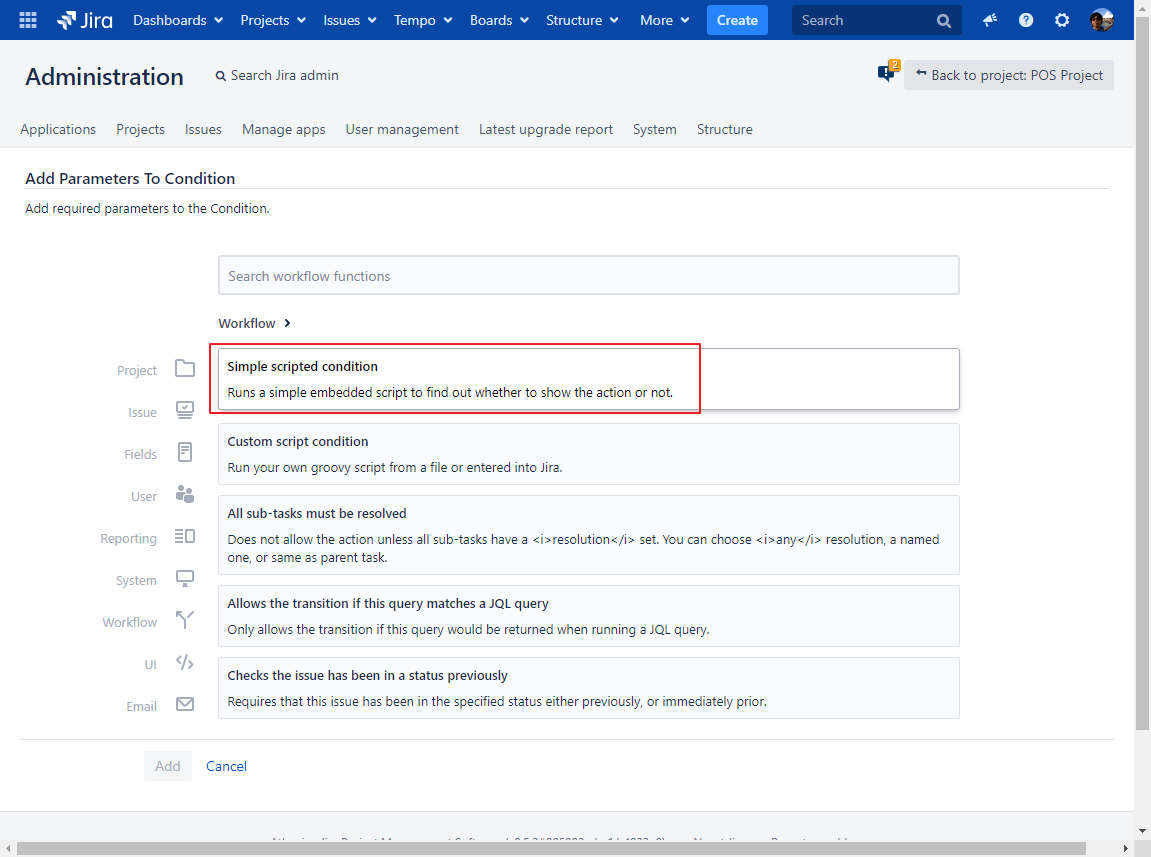Switch to the Manage apps tab
The height and width of the screenshot is (857, 1151).
pos(284,129)
